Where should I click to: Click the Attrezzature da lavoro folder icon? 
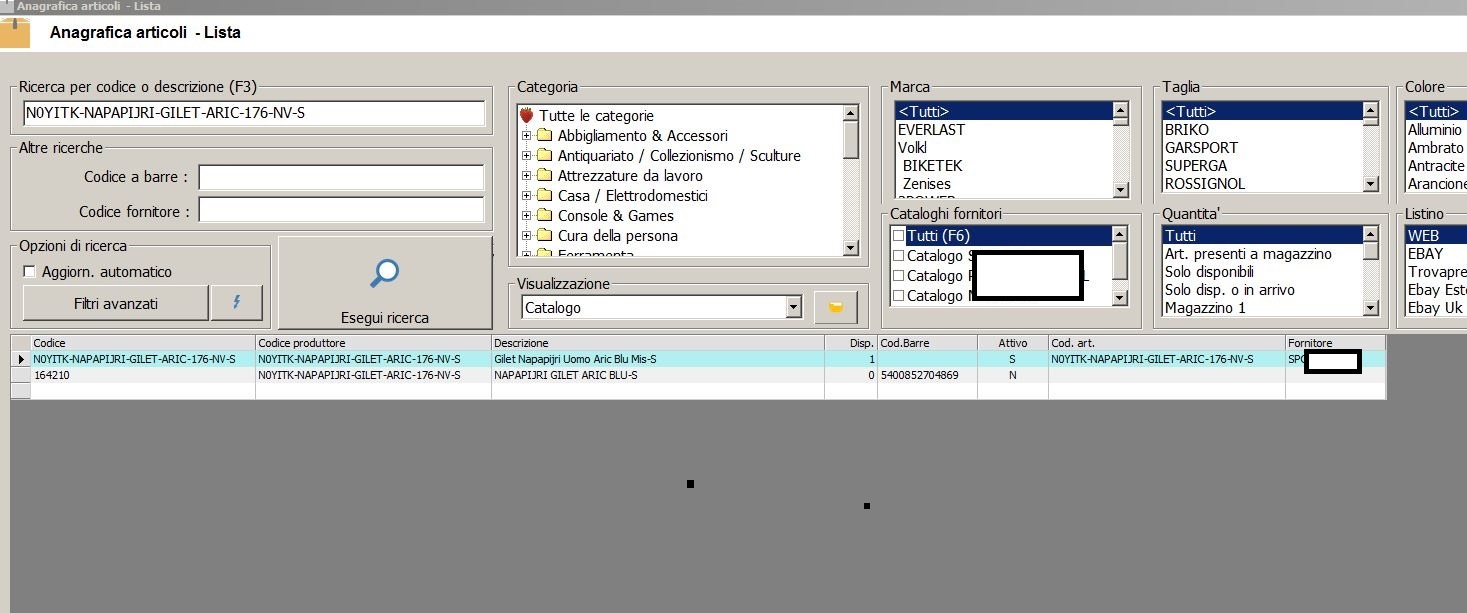[x=544, y=176]
